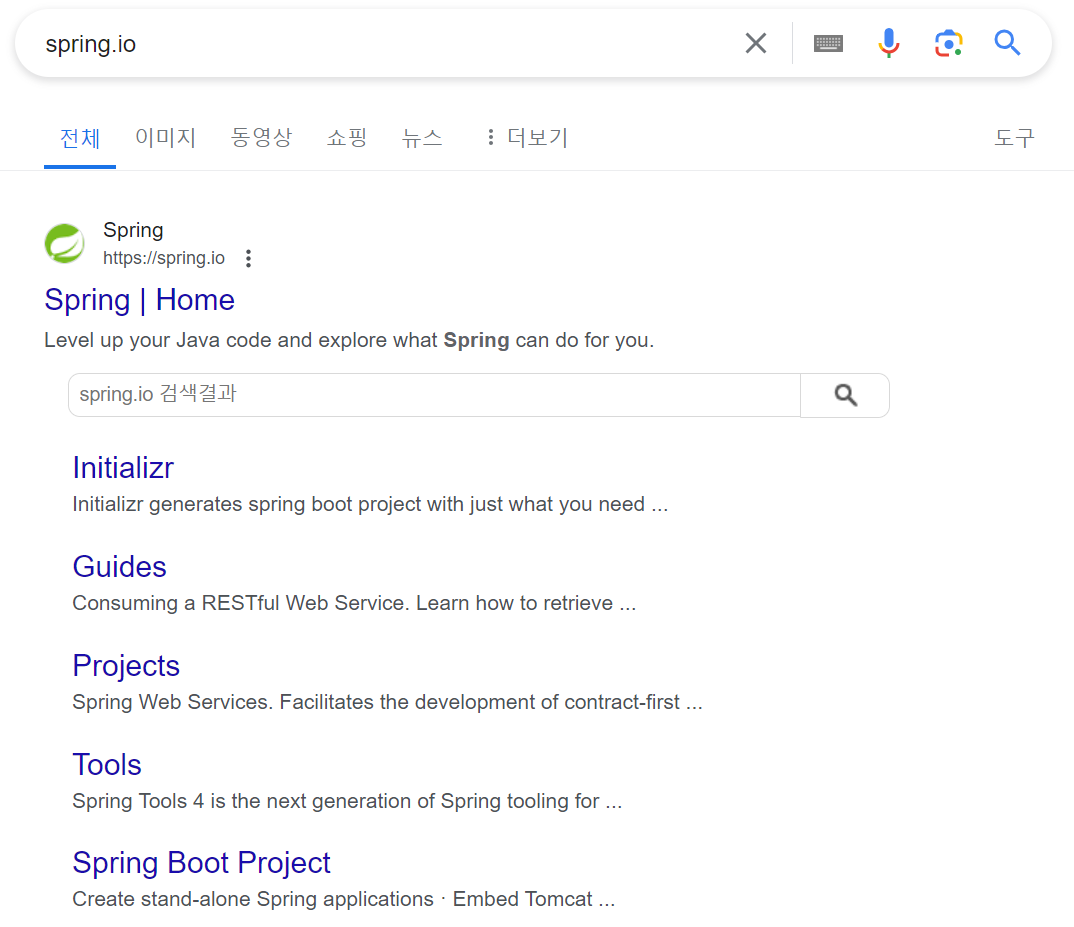Open the 뉴스 tab
Viewport: 1074px width, 927px height.
tap(422, 138)
